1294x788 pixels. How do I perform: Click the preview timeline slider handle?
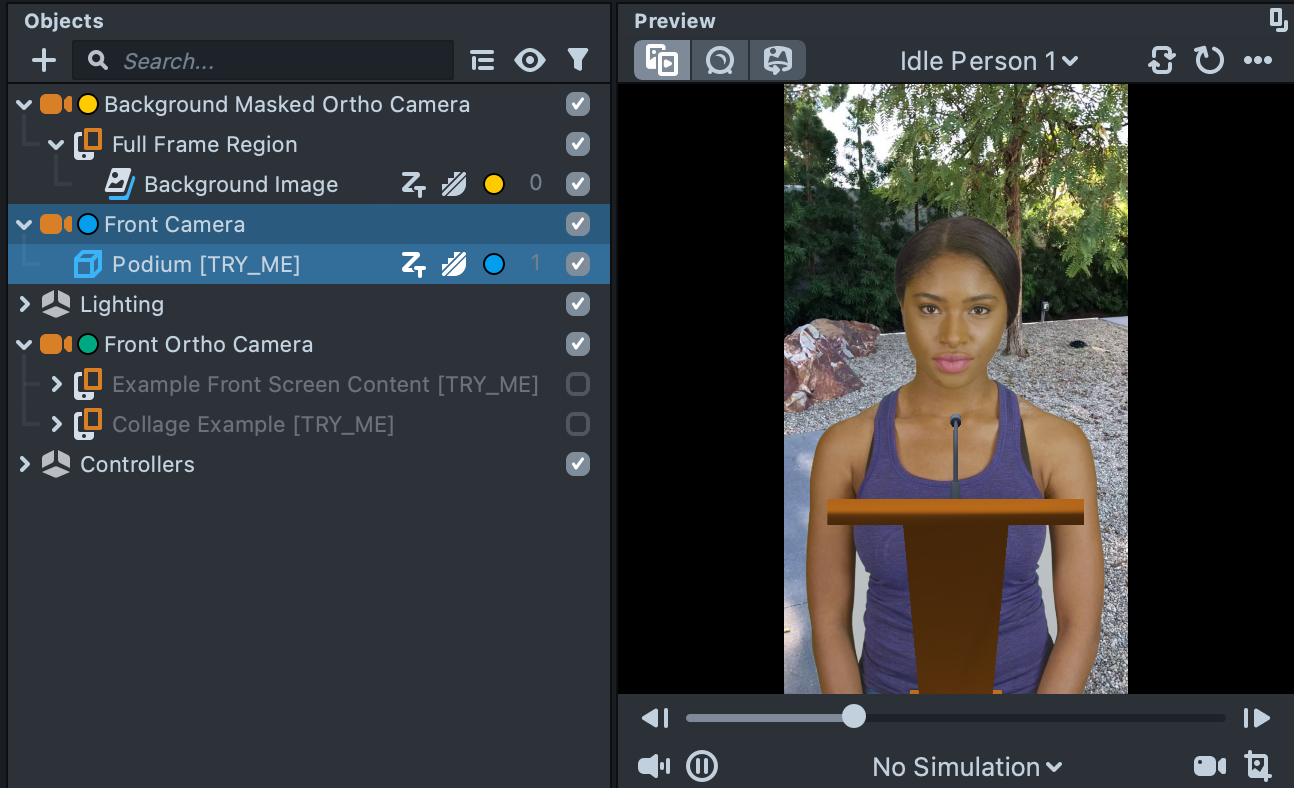(853, 717)
